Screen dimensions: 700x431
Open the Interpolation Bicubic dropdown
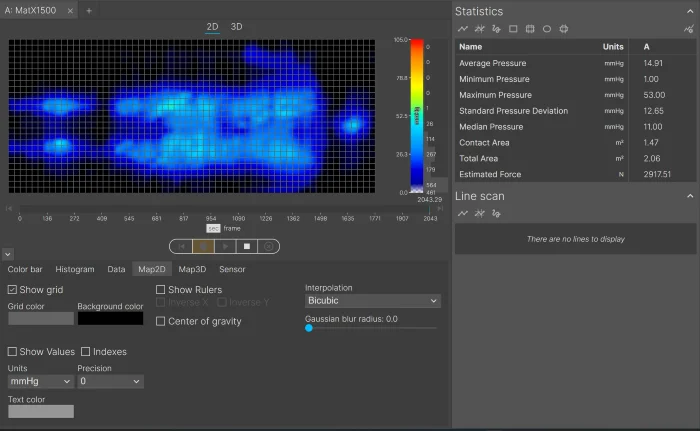click(x=372, y=300)
